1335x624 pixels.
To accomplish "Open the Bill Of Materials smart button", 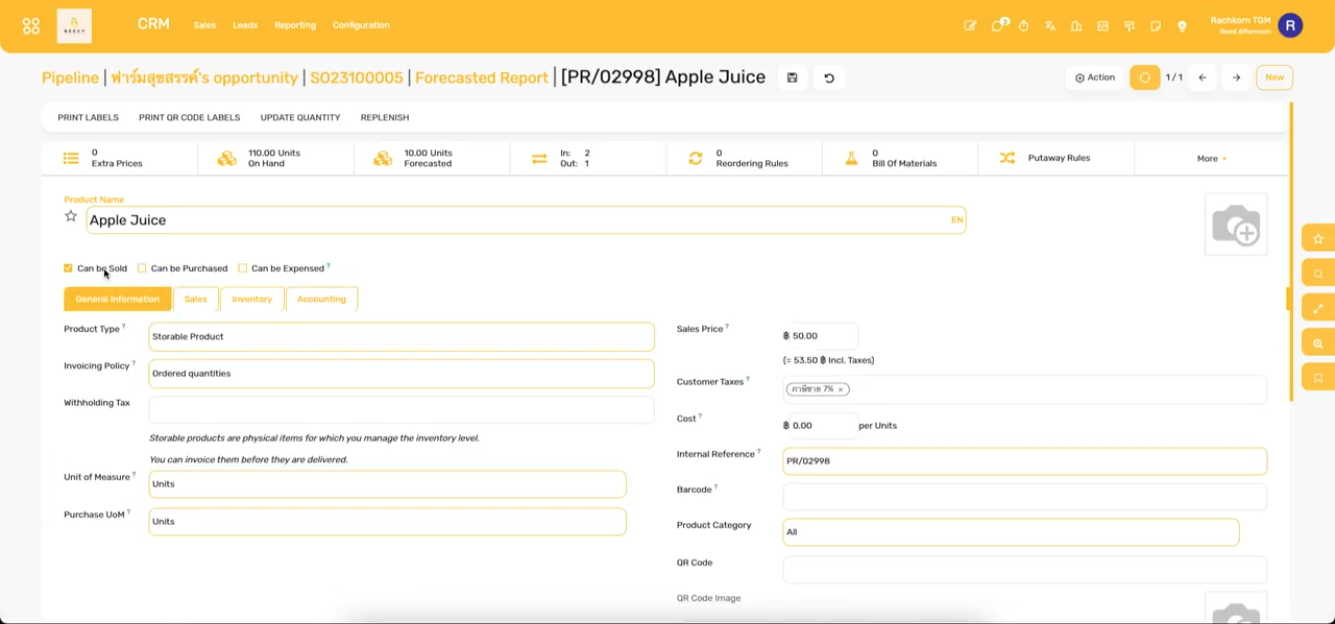I will [900, 157].
